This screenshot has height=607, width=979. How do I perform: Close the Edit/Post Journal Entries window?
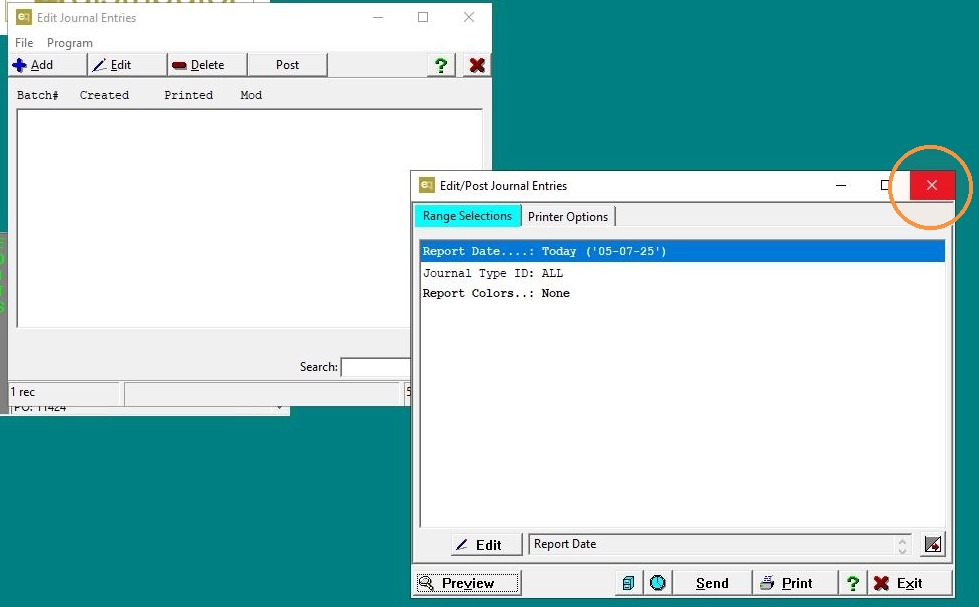[x=932, y=185]
